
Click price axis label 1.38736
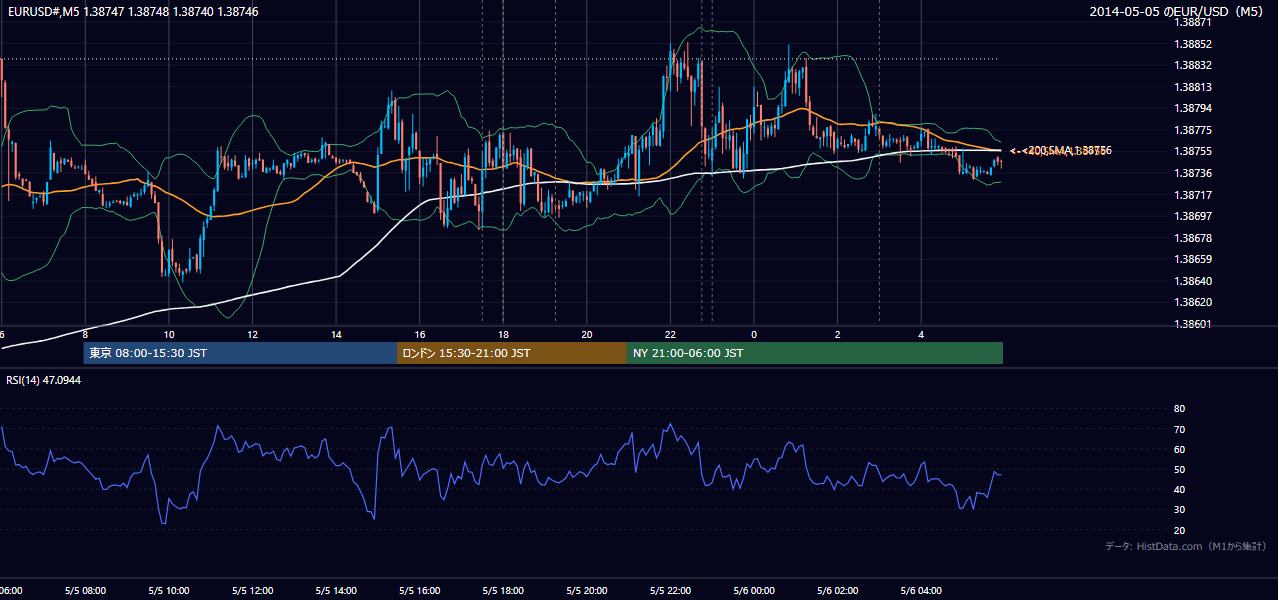click(1192, 173)
